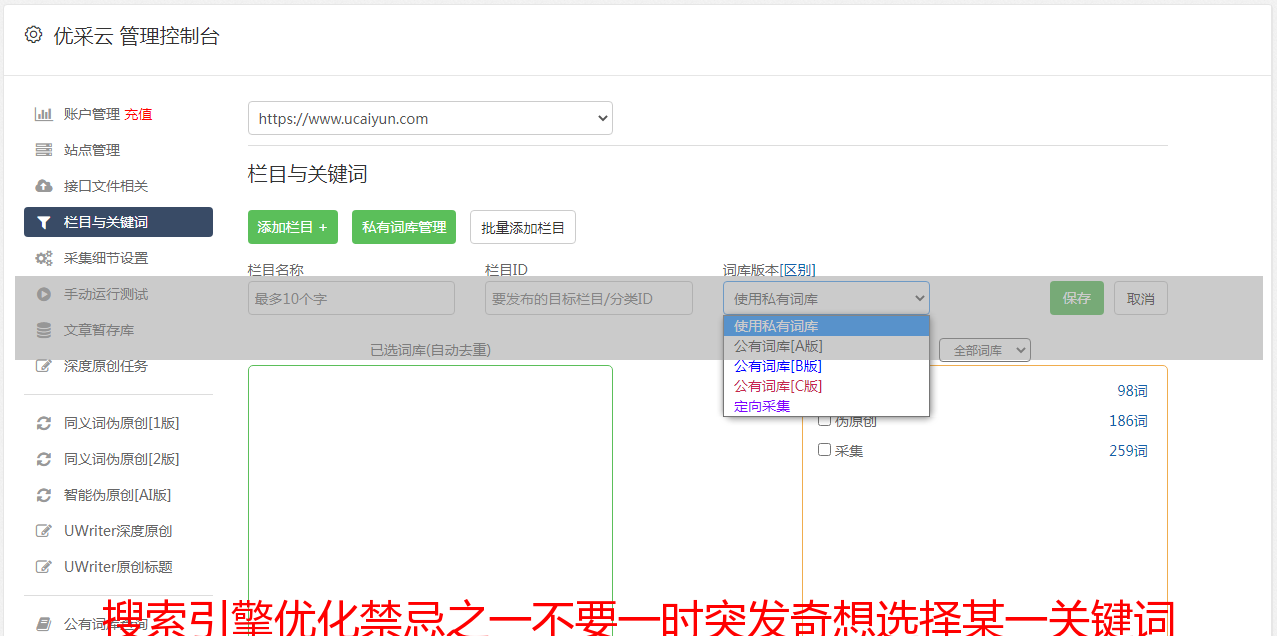The image size is (1277, 636).
Task: Click the [区别] link next to 词库版本
Action: 798,270
